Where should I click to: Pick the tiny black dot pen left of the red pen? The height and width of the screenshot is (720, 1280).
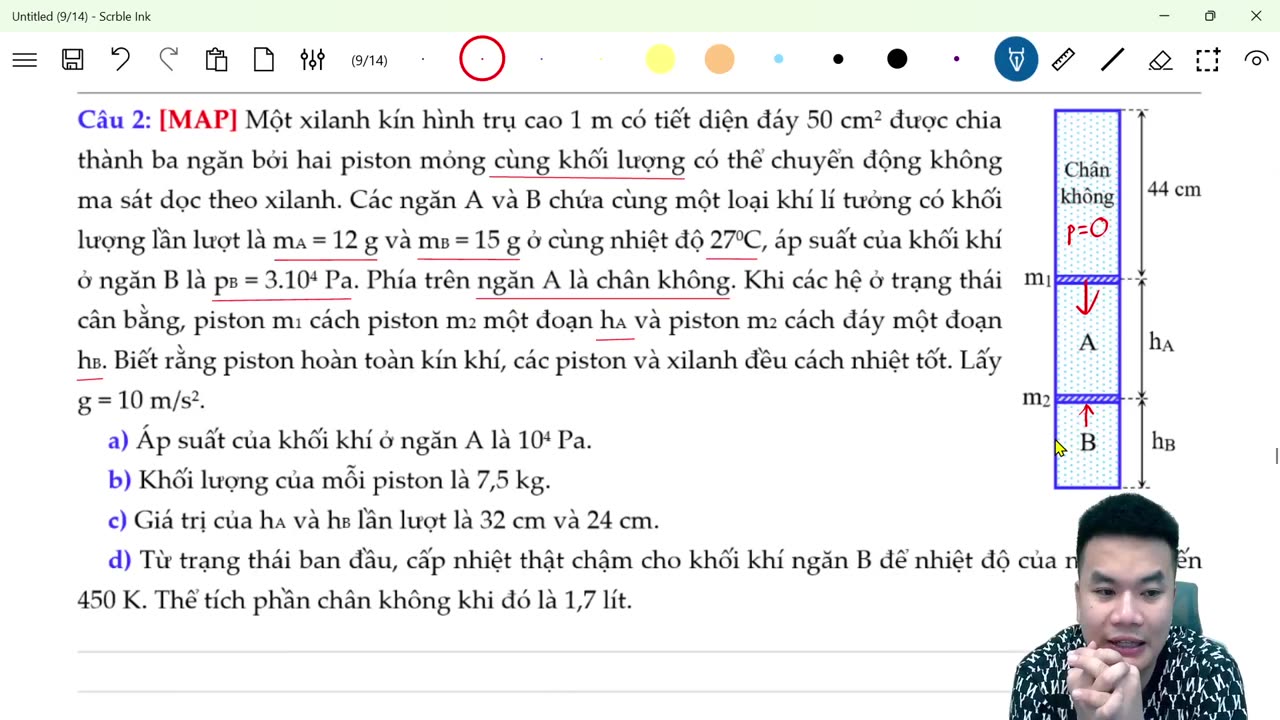click(423, 60)
